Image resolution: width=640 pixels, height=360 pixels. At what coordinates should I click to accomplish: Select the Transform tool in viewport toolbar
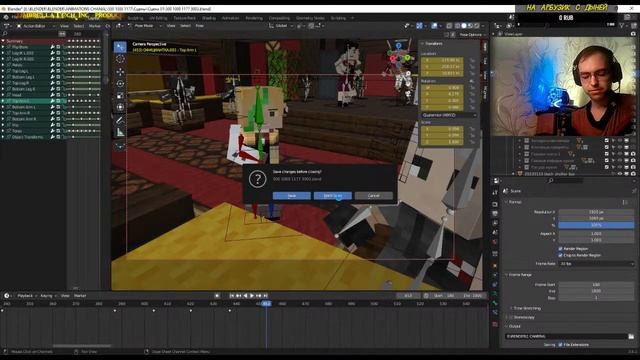(120, 107)
